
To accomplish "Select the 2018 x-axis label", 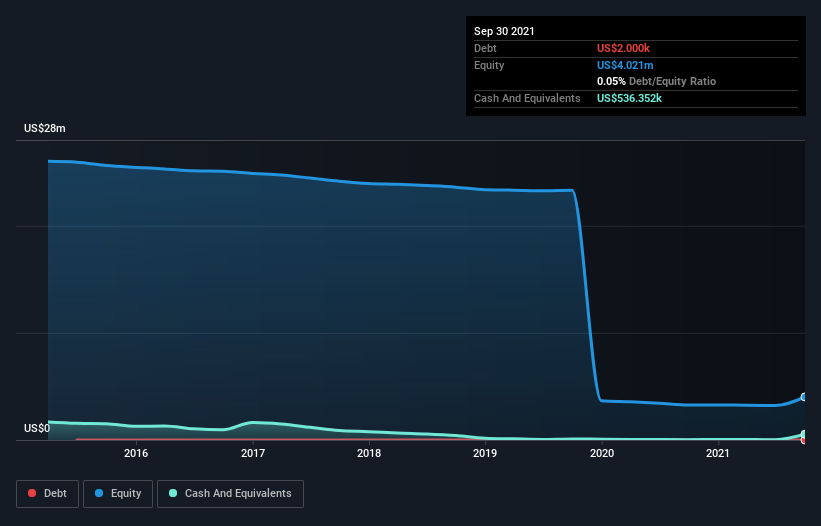I will point(369,453).
